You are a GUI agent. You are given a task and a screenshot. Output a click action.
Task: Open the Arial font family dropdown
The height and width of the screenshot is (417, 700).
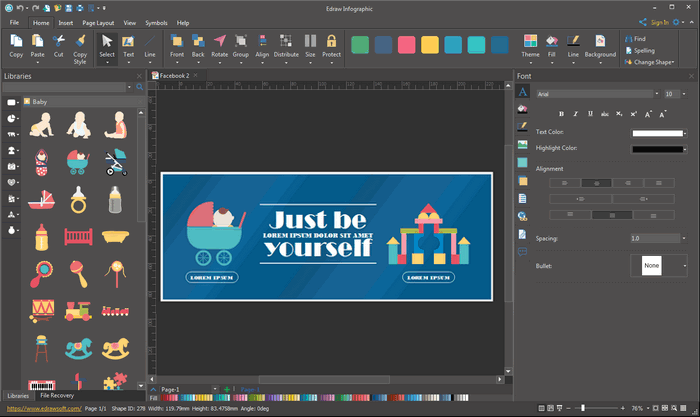595,93
